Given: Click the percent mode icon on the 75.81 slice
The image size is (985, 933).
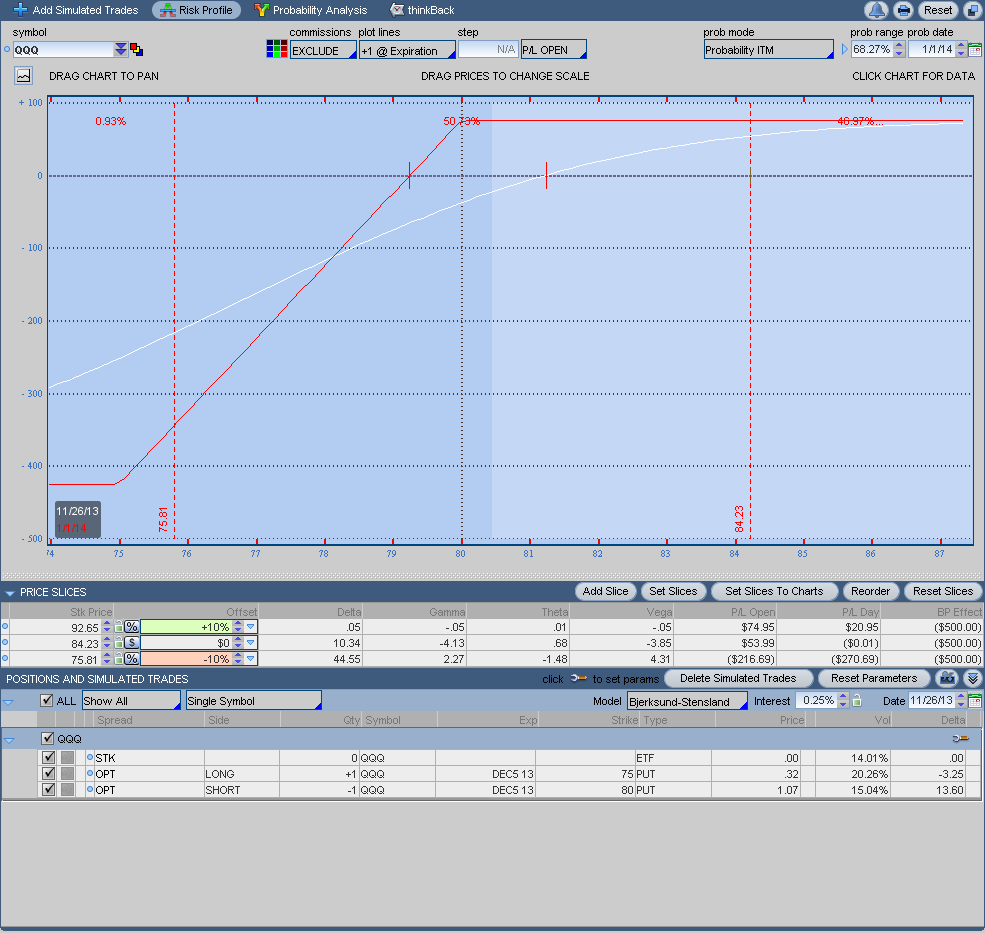Looking at the screenshot, I should 131,658.
